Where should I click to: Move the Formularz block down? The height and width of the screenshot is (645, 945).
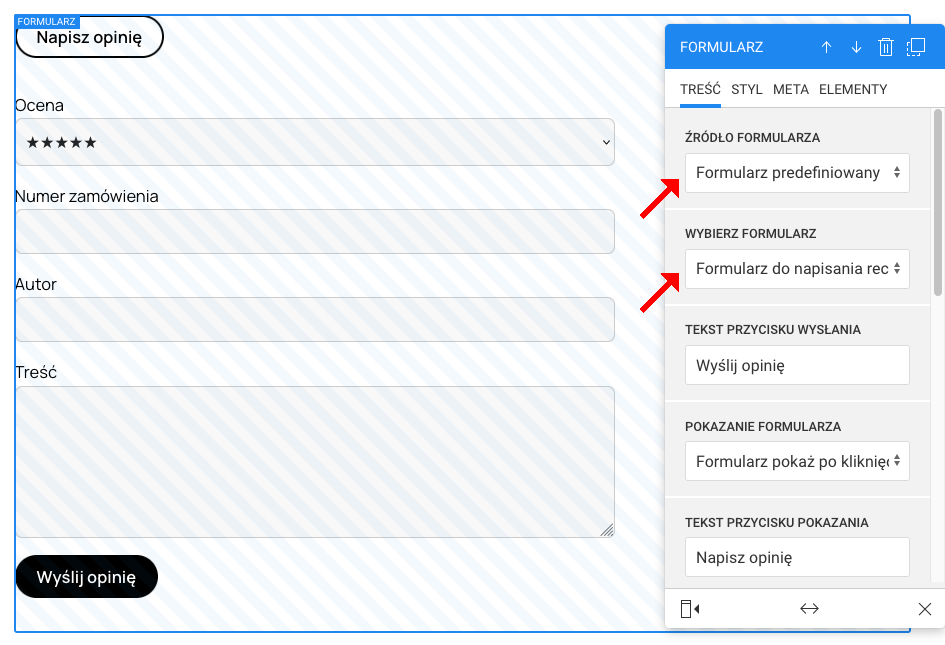pyautogui.click(x=856, y=47)
